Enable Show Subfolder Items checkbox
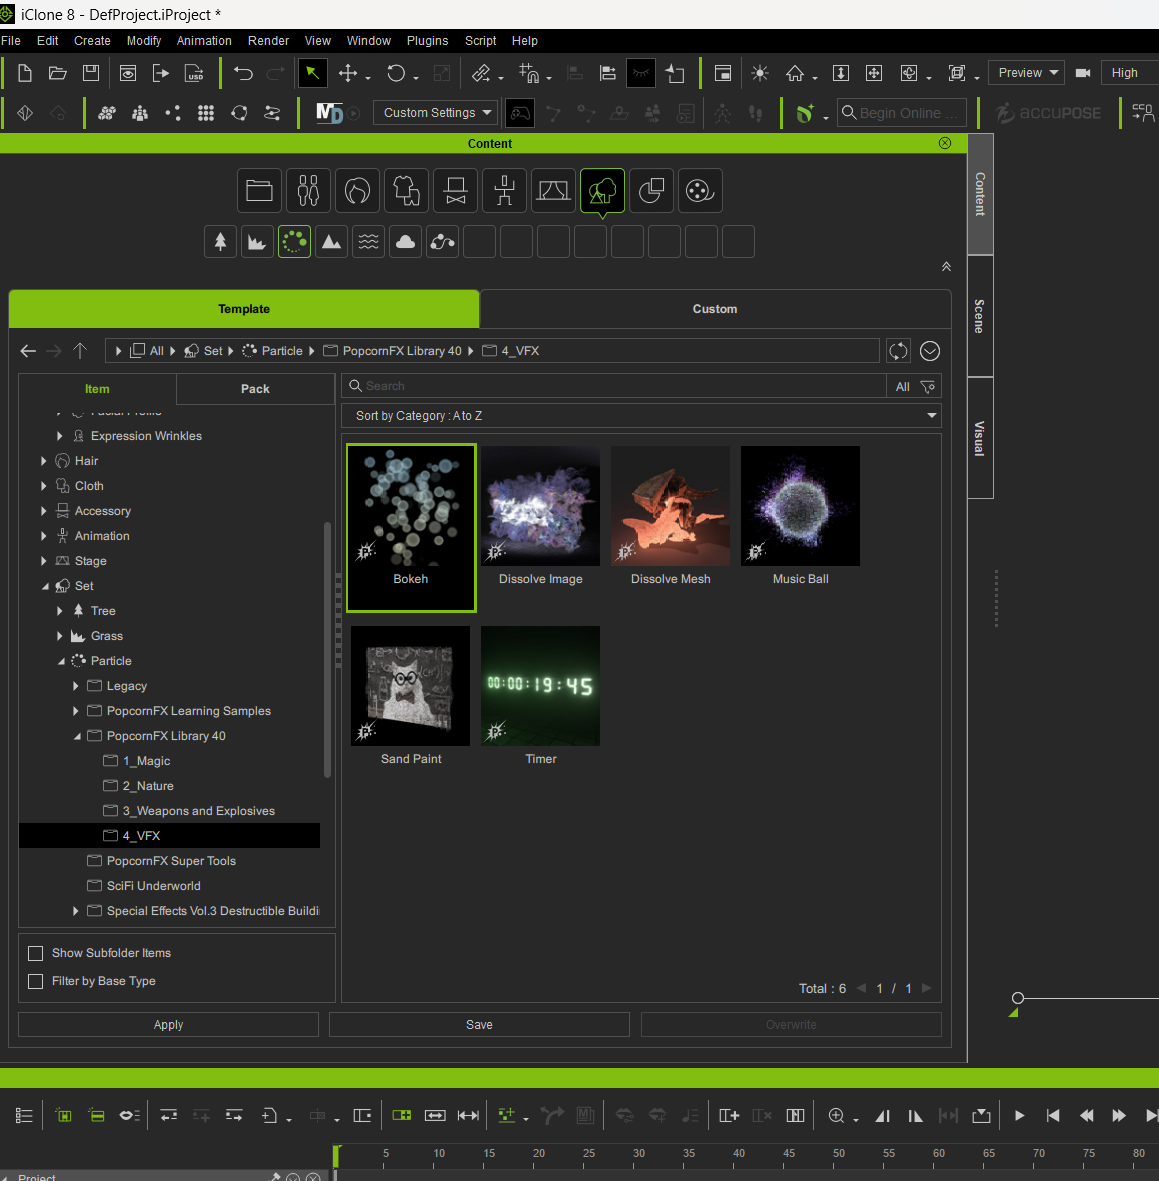Viewport: 1159px width, 1181px height. click(x=35, y=954)
